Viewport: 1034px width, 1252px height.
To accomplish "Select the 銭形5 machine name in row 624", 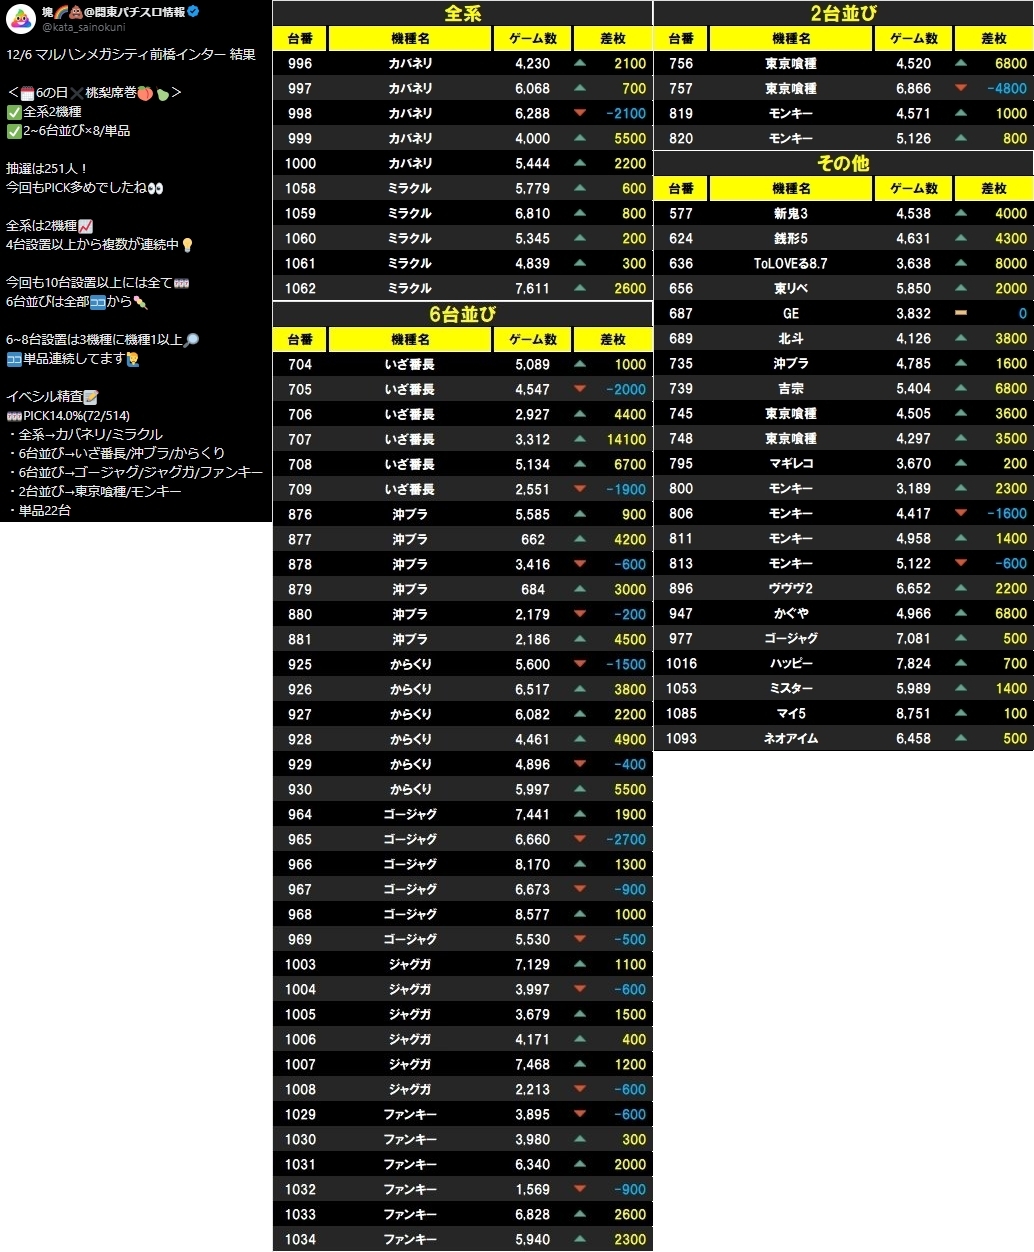I will [x=791, y=238].
